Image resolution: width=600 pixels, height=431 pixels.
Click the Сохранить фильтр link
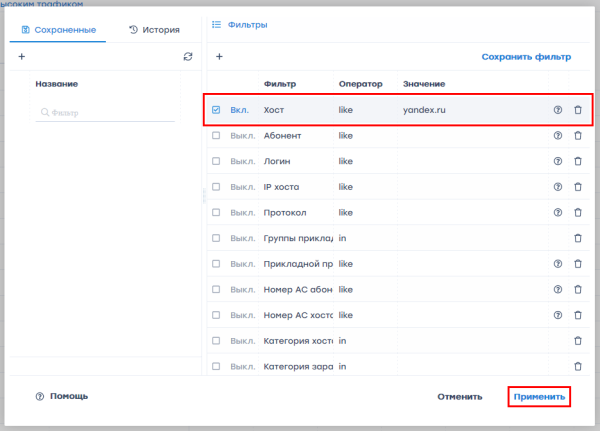[x=526, y=57]
